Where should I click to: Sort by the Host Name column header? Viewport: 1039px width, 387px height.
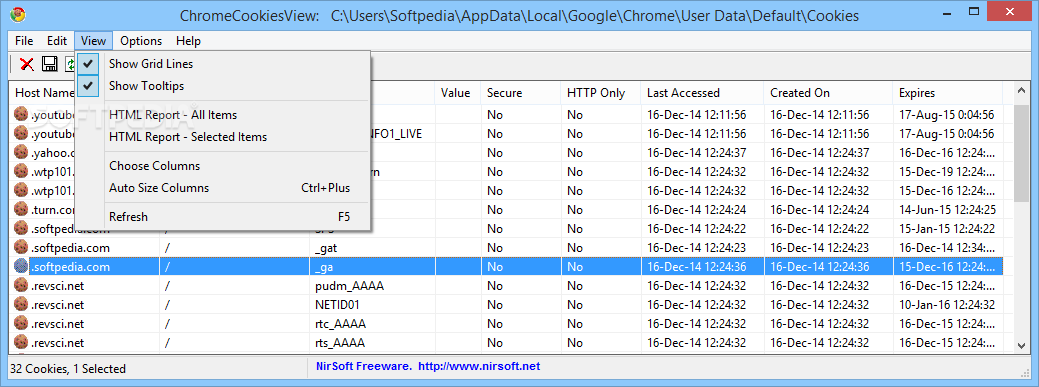[44, 93]
